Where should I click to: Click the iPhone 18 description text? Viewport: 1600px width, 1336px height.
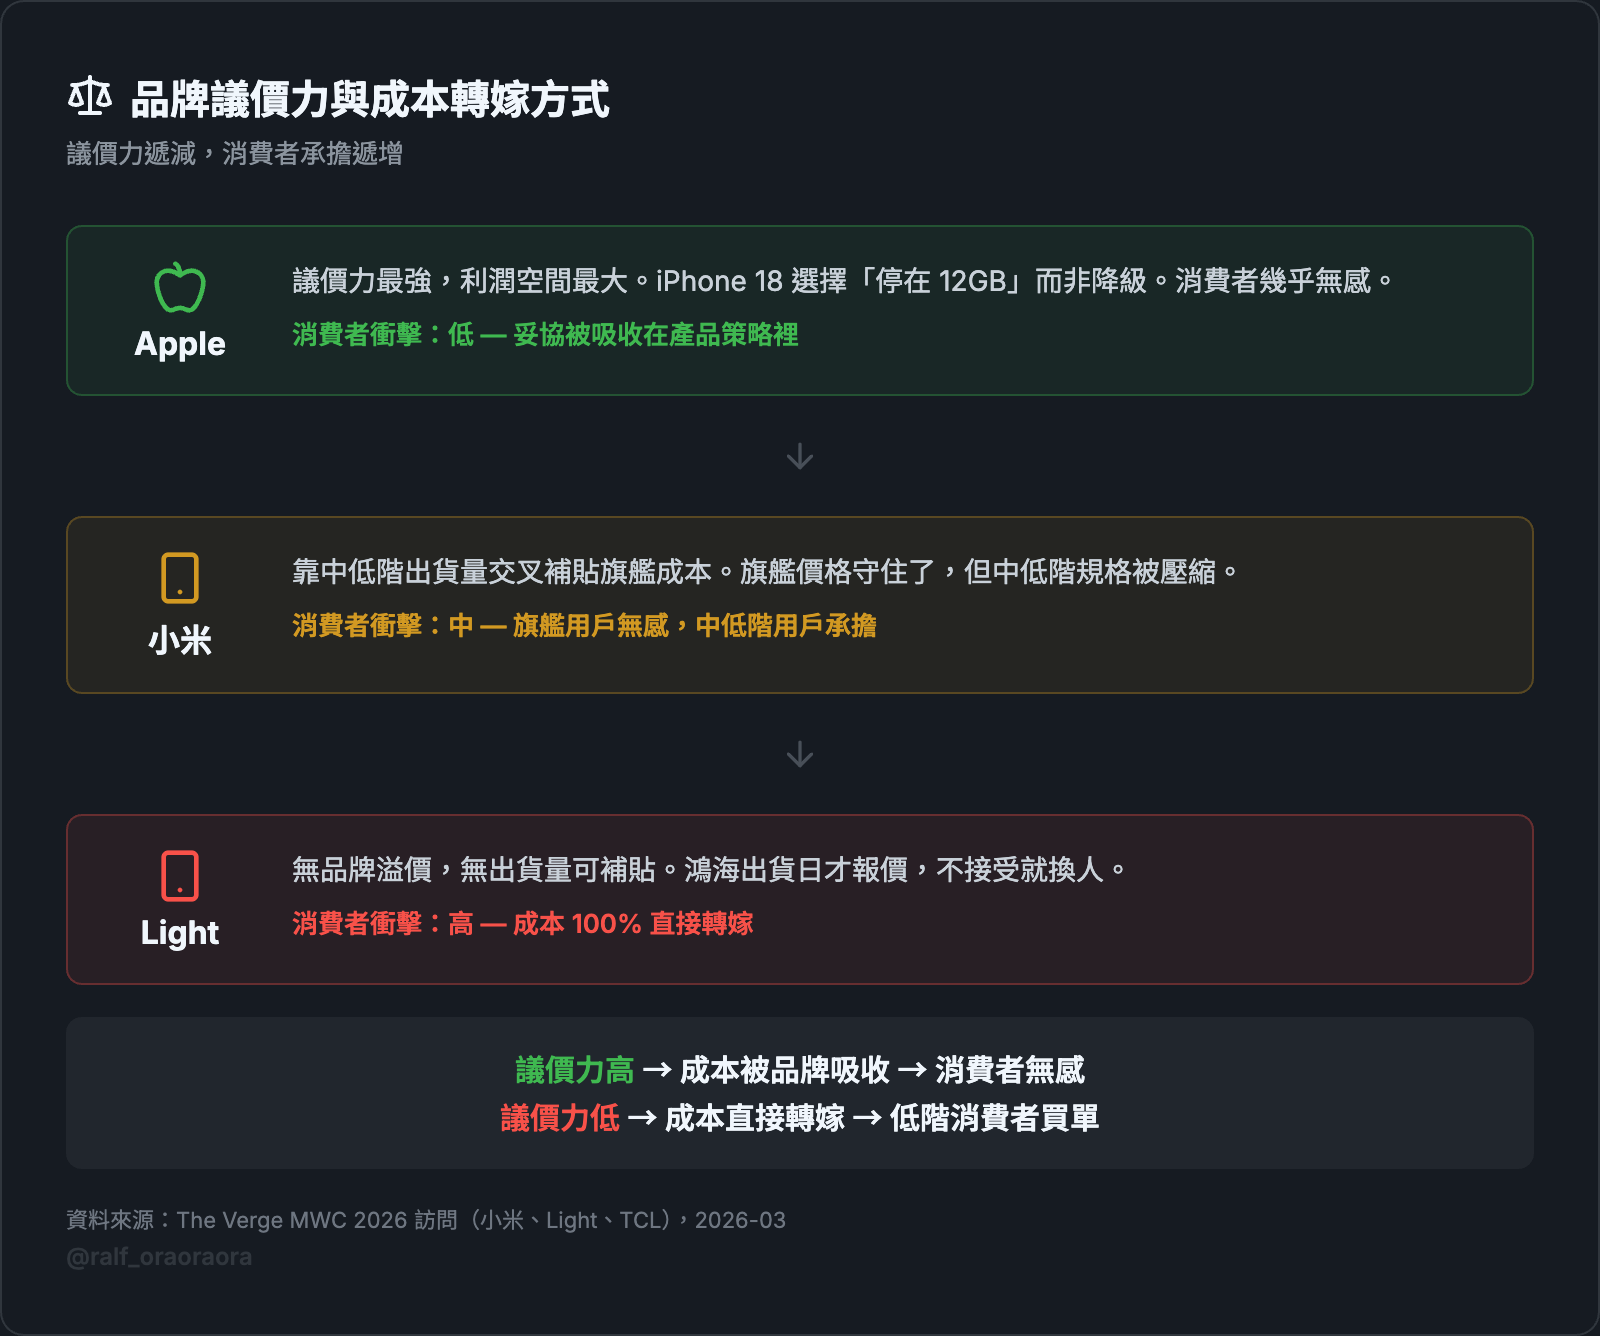[x=842, y=281]
